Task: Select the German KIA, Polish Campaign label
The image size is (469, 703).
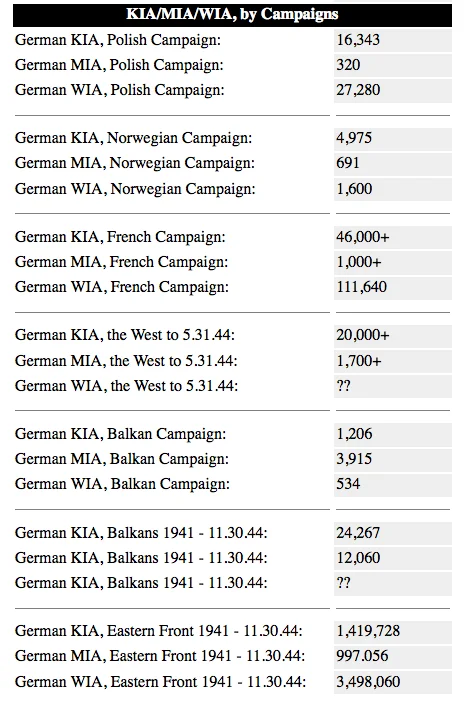Action: 118,40
